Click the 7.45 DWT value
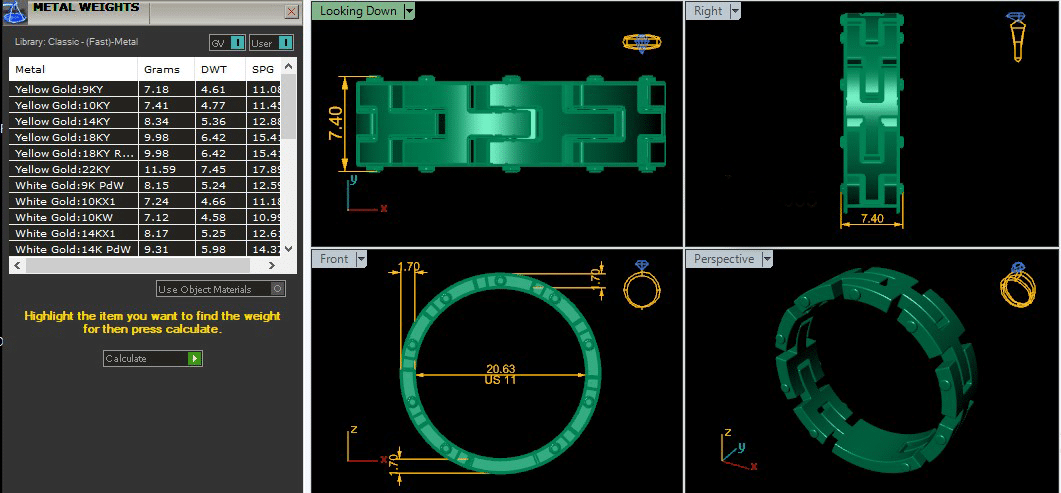 (212, 170)
